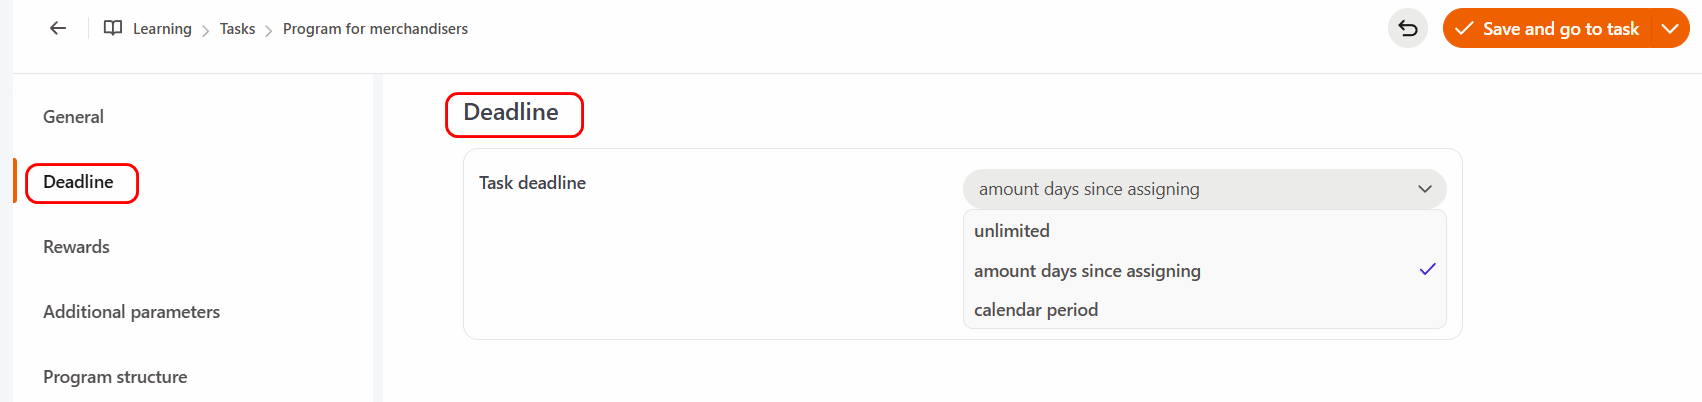Choose the "calendar period" deadline option

[1036, 310]
